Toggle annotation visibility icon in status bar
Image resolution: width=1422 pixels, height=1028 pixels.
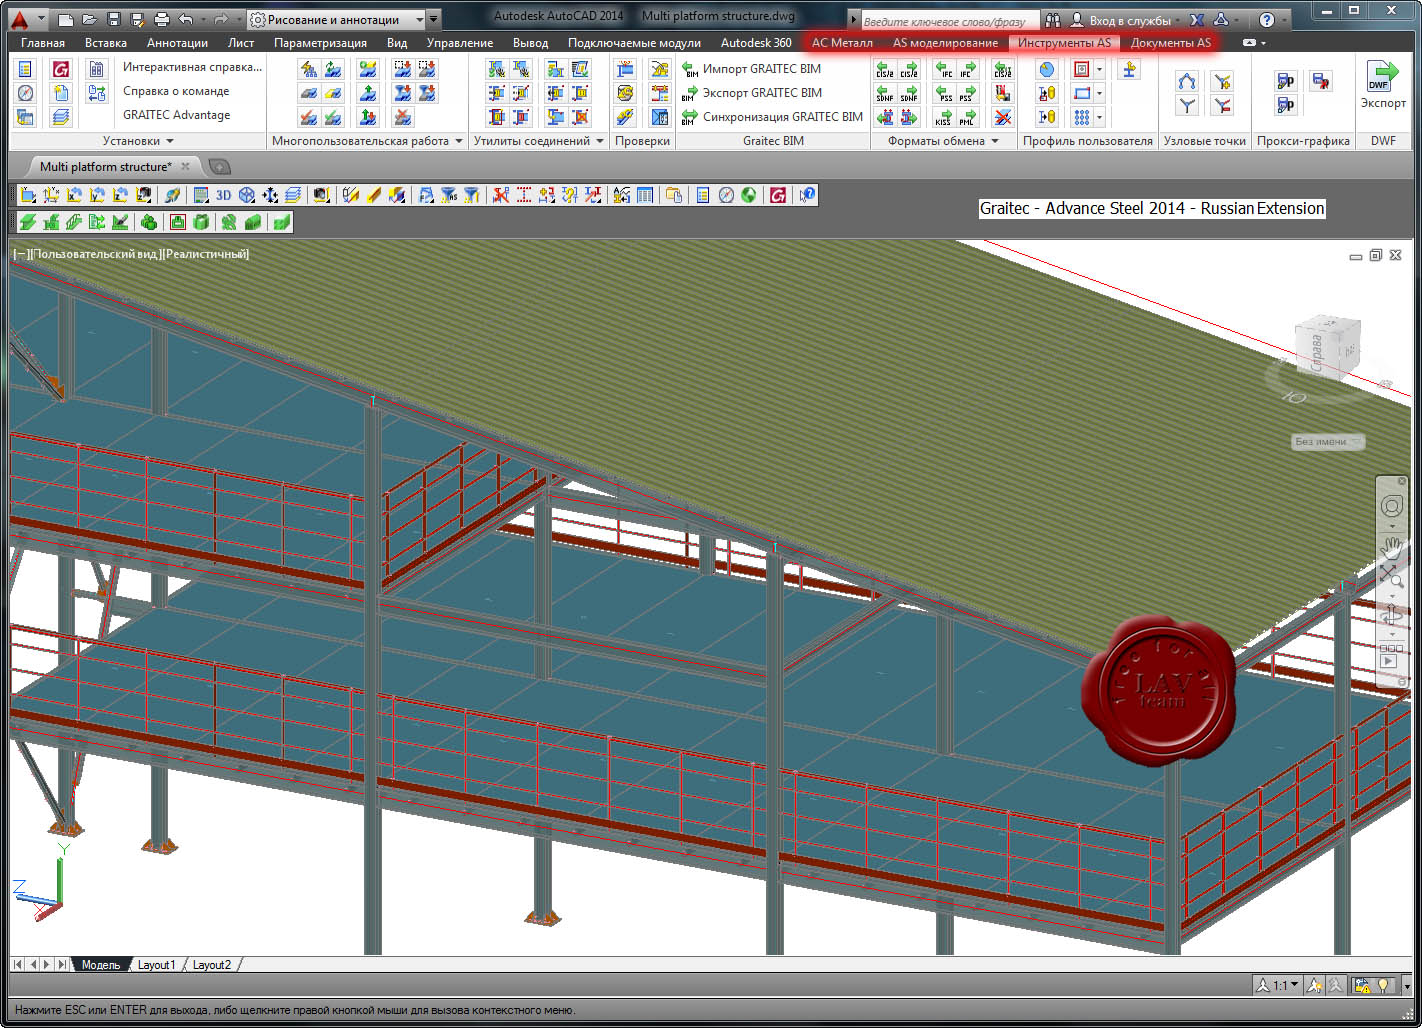[x=1314, y=985]
